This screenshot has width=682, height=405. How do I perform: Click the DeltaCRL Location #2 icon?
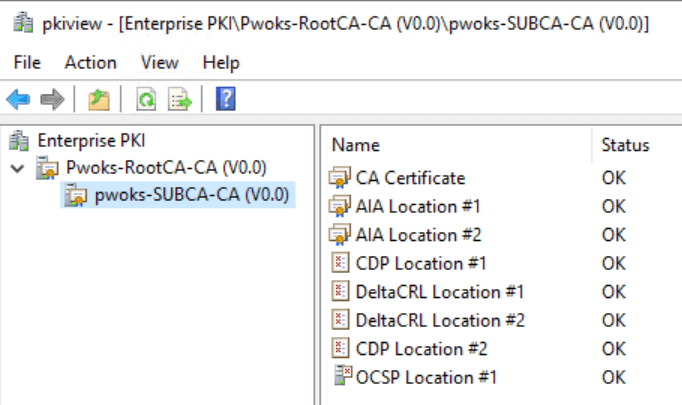click(340, 320)
